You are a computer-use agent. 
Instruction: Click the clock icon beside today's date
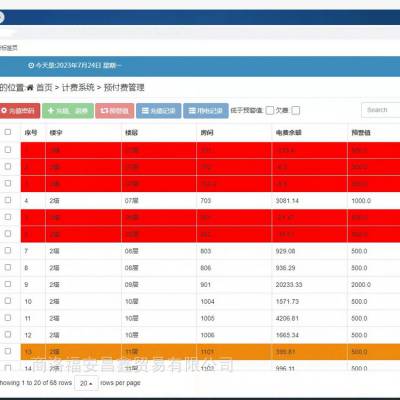point(31,65)
